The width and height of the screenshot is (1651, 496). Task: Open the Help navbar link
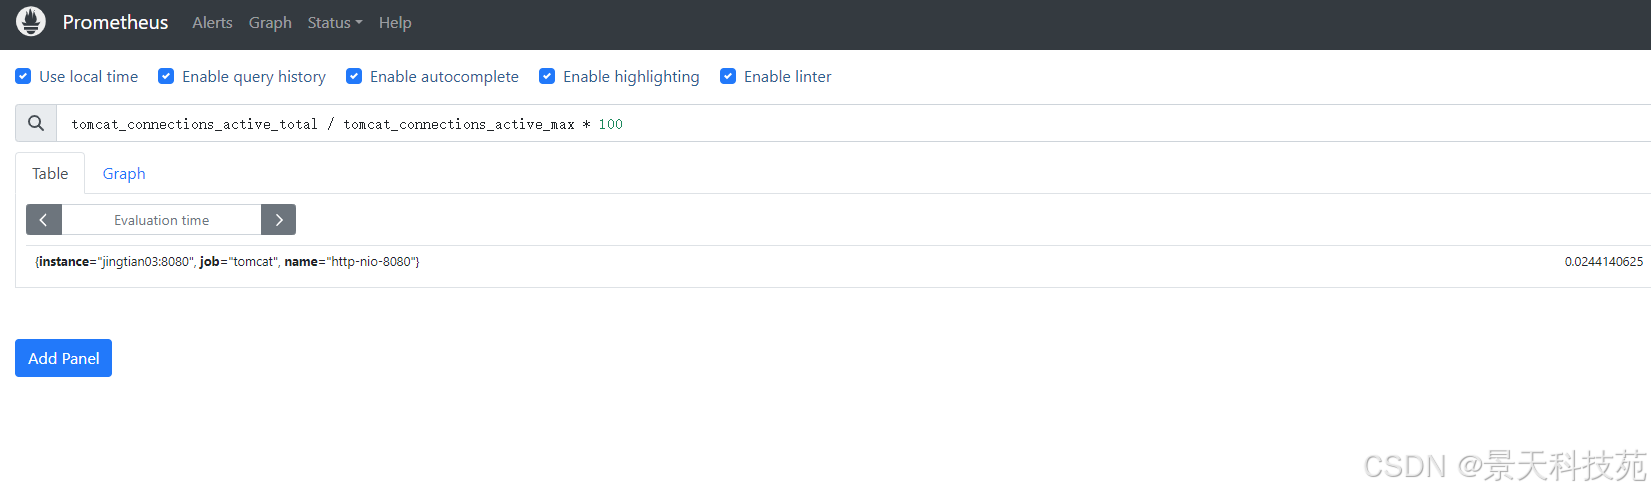pos(395,22)
